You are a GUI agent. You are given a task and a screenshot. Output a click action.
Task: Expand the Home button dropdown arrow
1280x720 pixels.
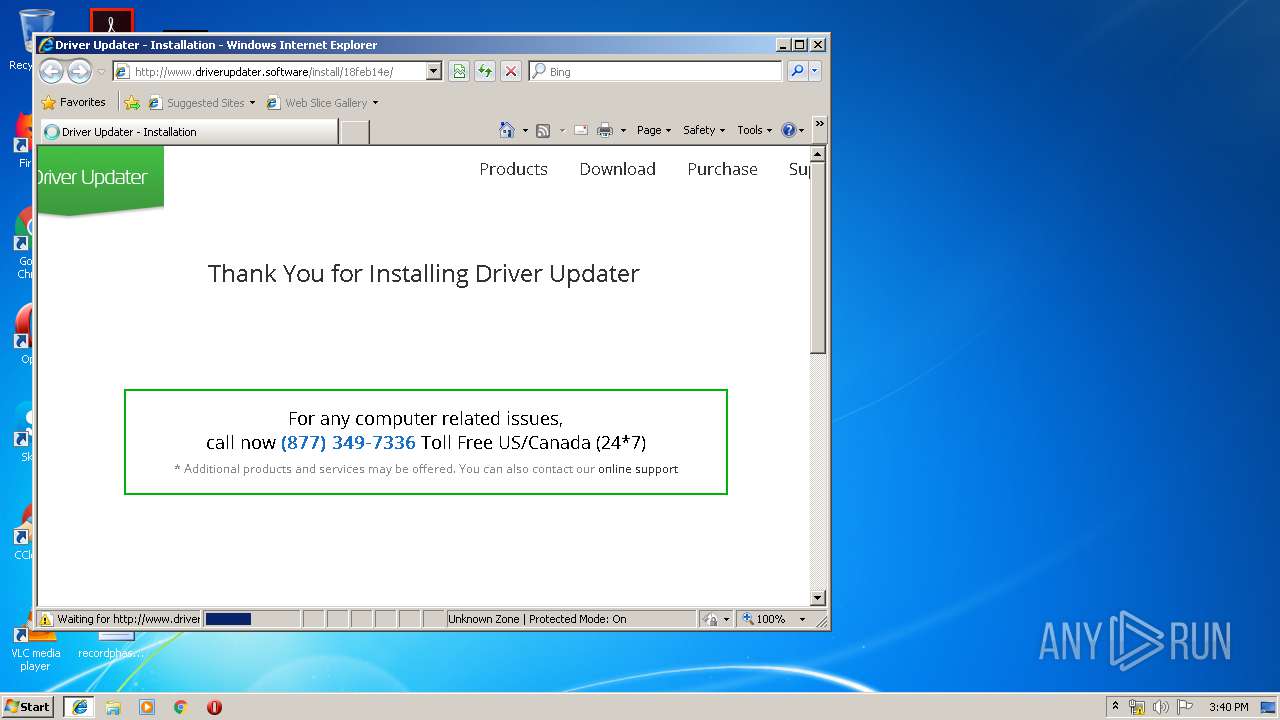coord(525,130)
